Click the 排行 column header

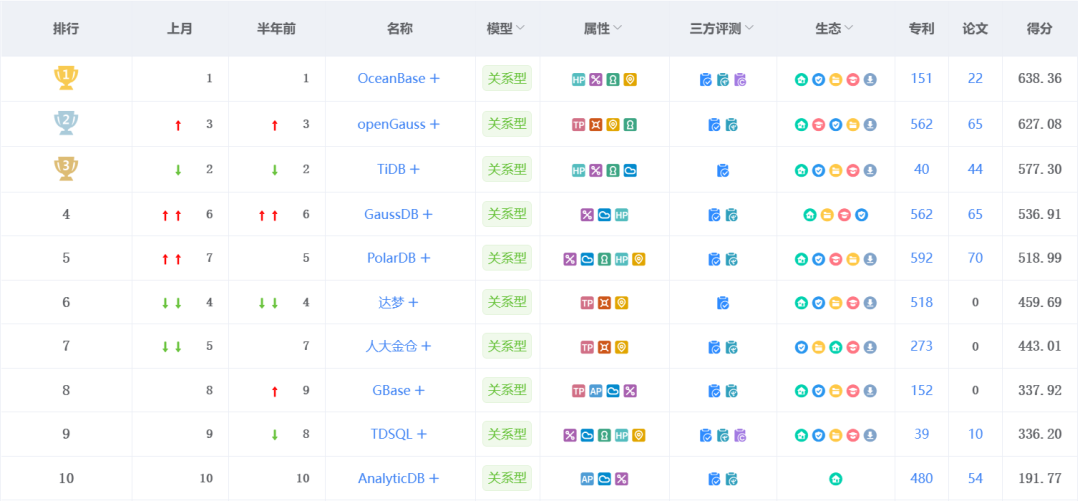pyautogui.click(x=66, y=28)
